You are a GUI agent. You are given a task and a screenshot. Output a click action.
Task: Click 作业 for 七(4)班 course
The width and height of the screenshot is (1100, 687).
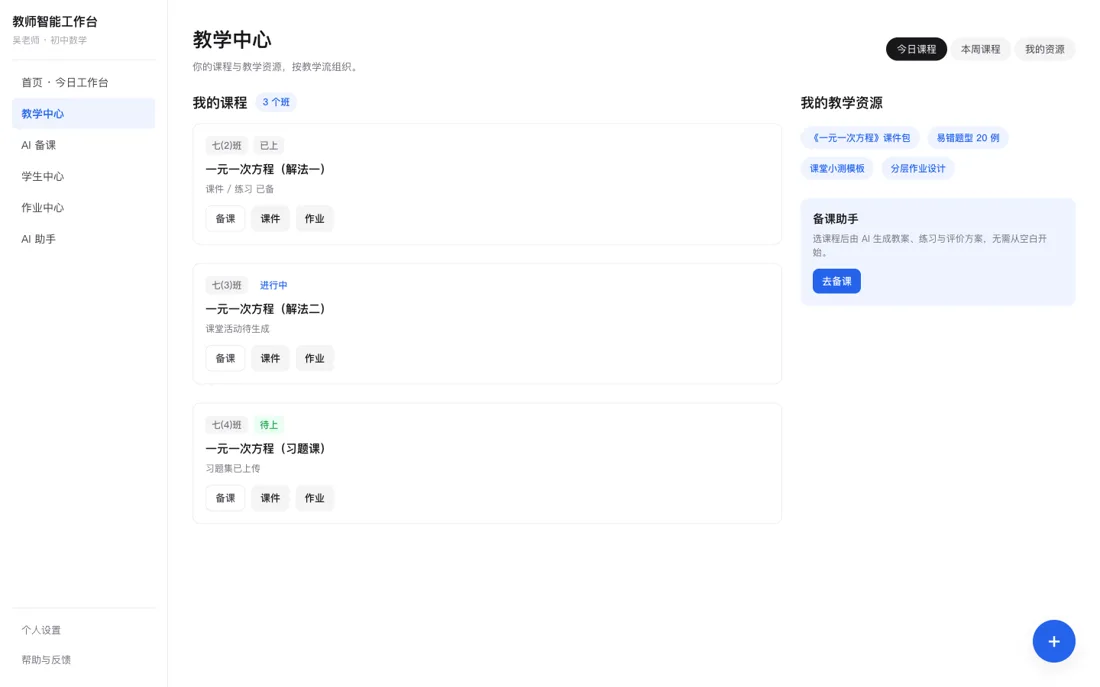tap(314, 498)
